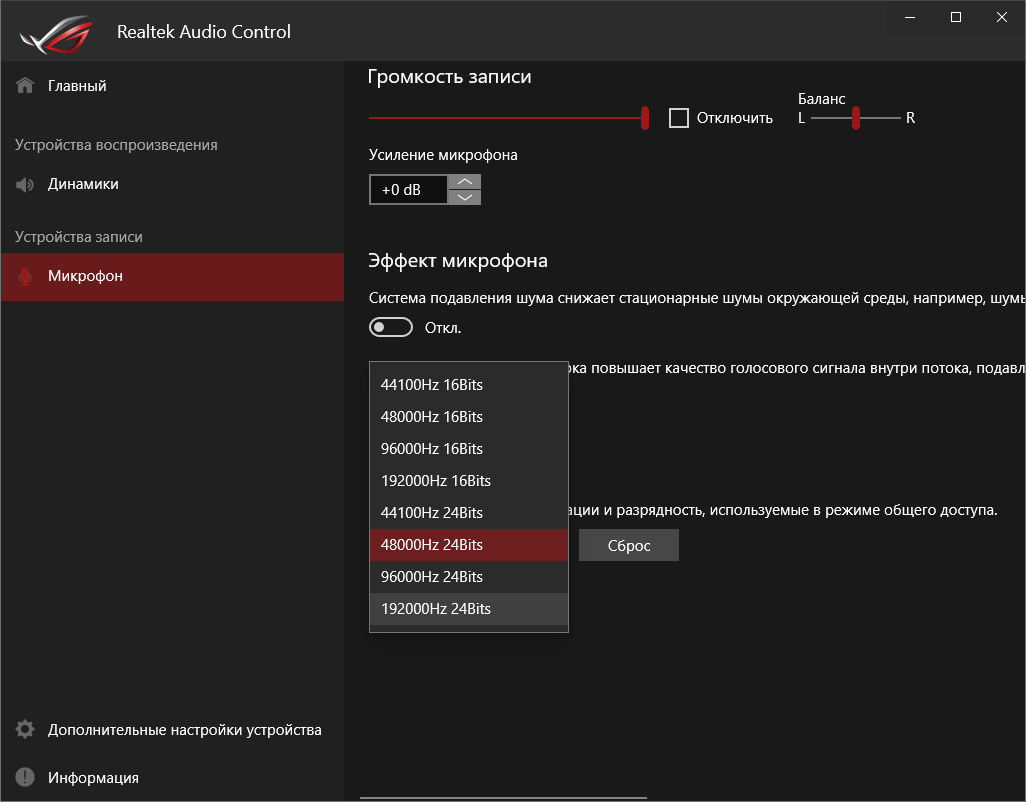Click the info icon next to Информация
The image size is (1026, 802).
pyautogui.click(x=22, y=777)
